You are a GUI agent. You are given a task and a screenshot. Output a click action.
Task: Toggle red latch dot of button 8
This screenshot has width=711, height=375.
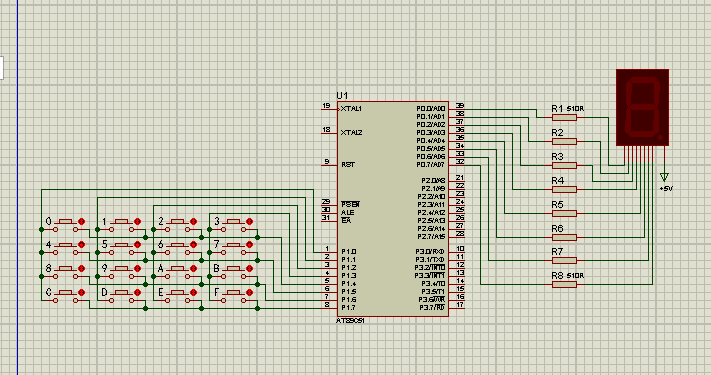pyautogui.click(x=82, y=268)
